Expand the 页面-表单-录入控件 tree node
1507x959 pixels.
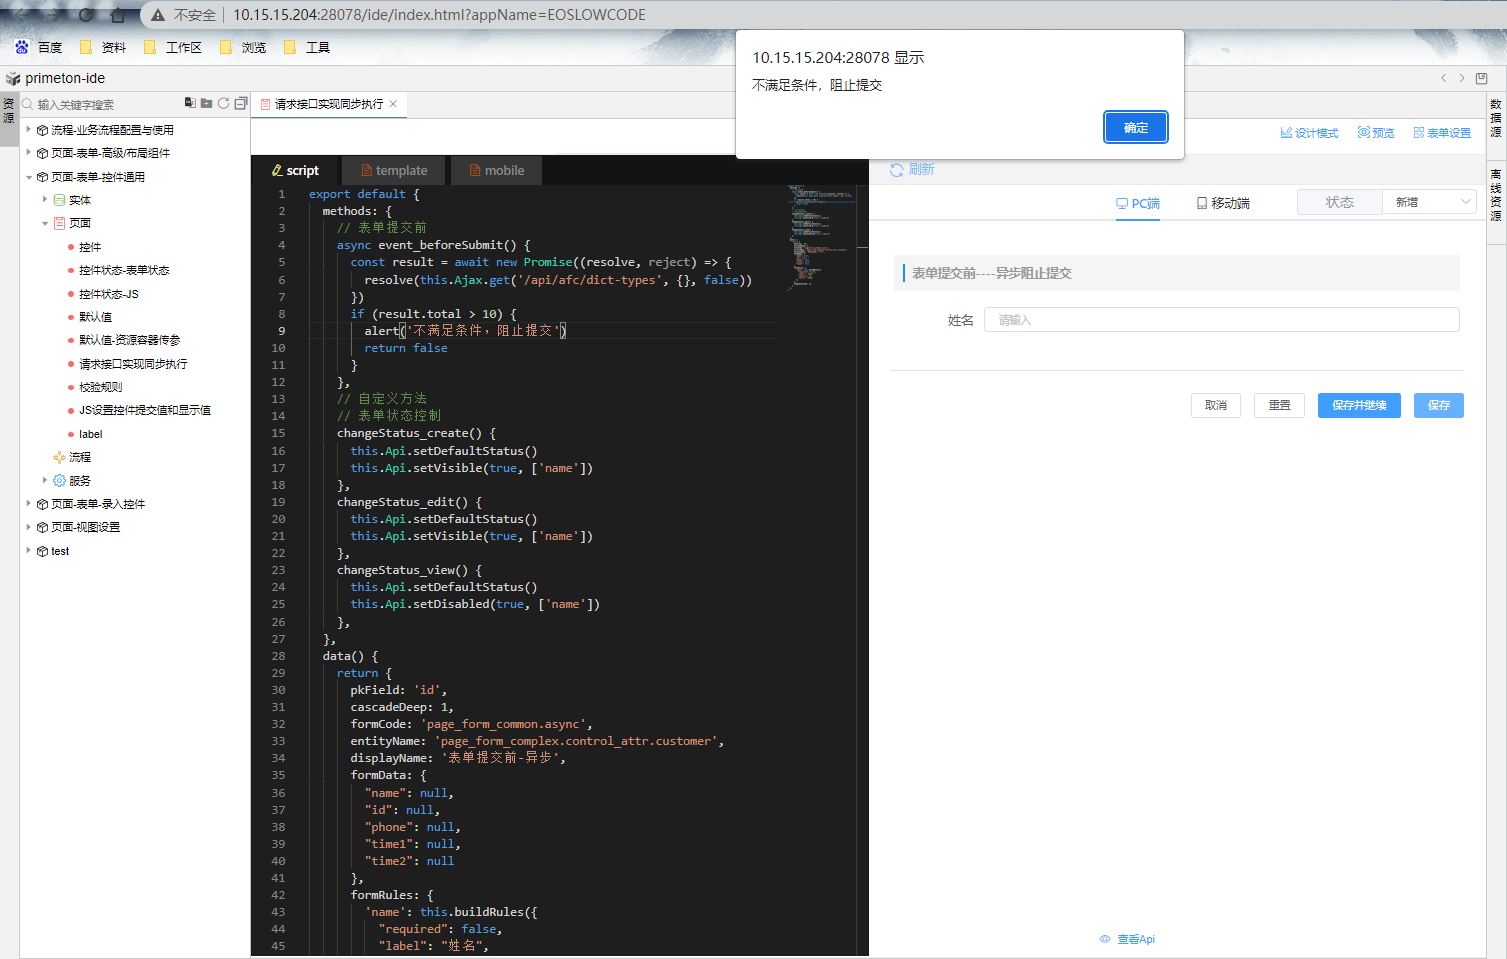pos(29,504)
